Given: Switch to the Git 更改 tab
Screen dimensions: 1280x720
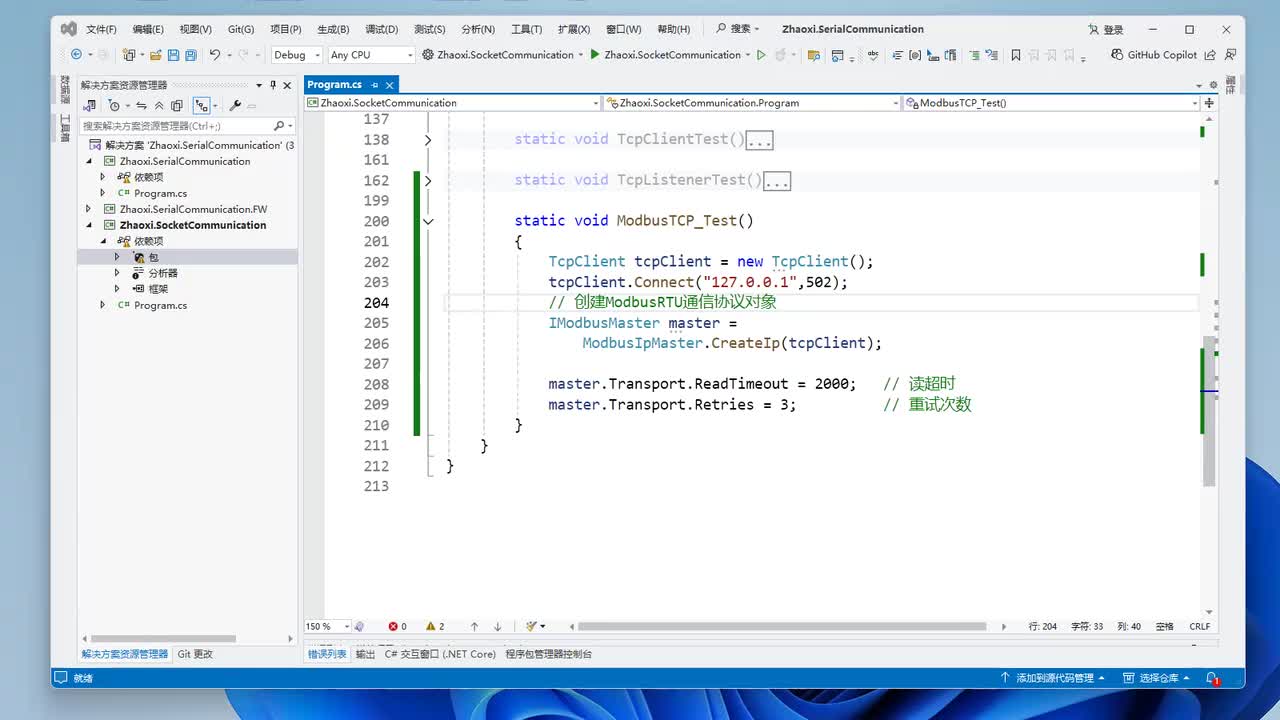Looking at the screenshot, I should [195, 654].
